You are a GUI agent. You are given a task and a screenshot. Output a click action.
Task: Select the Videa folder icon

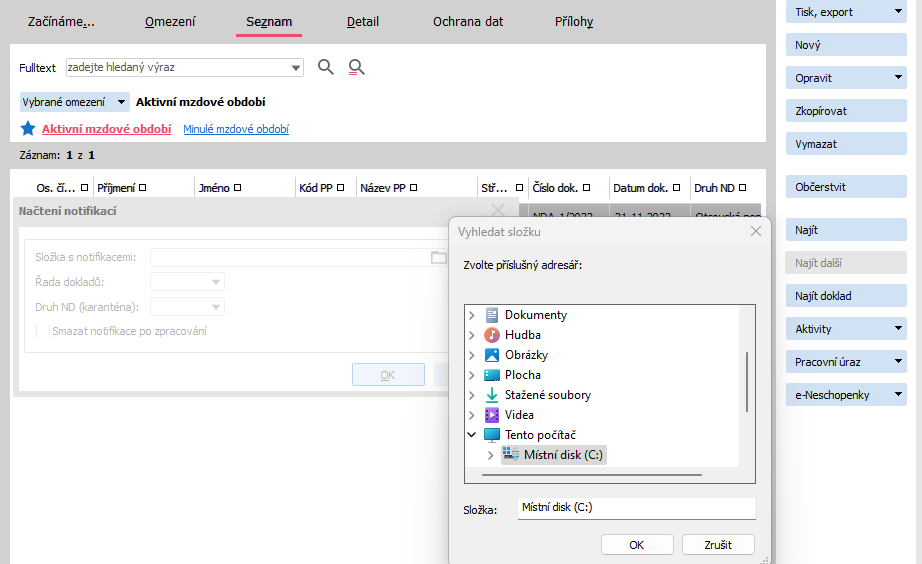pyautogui.click(x=492, y=415)
